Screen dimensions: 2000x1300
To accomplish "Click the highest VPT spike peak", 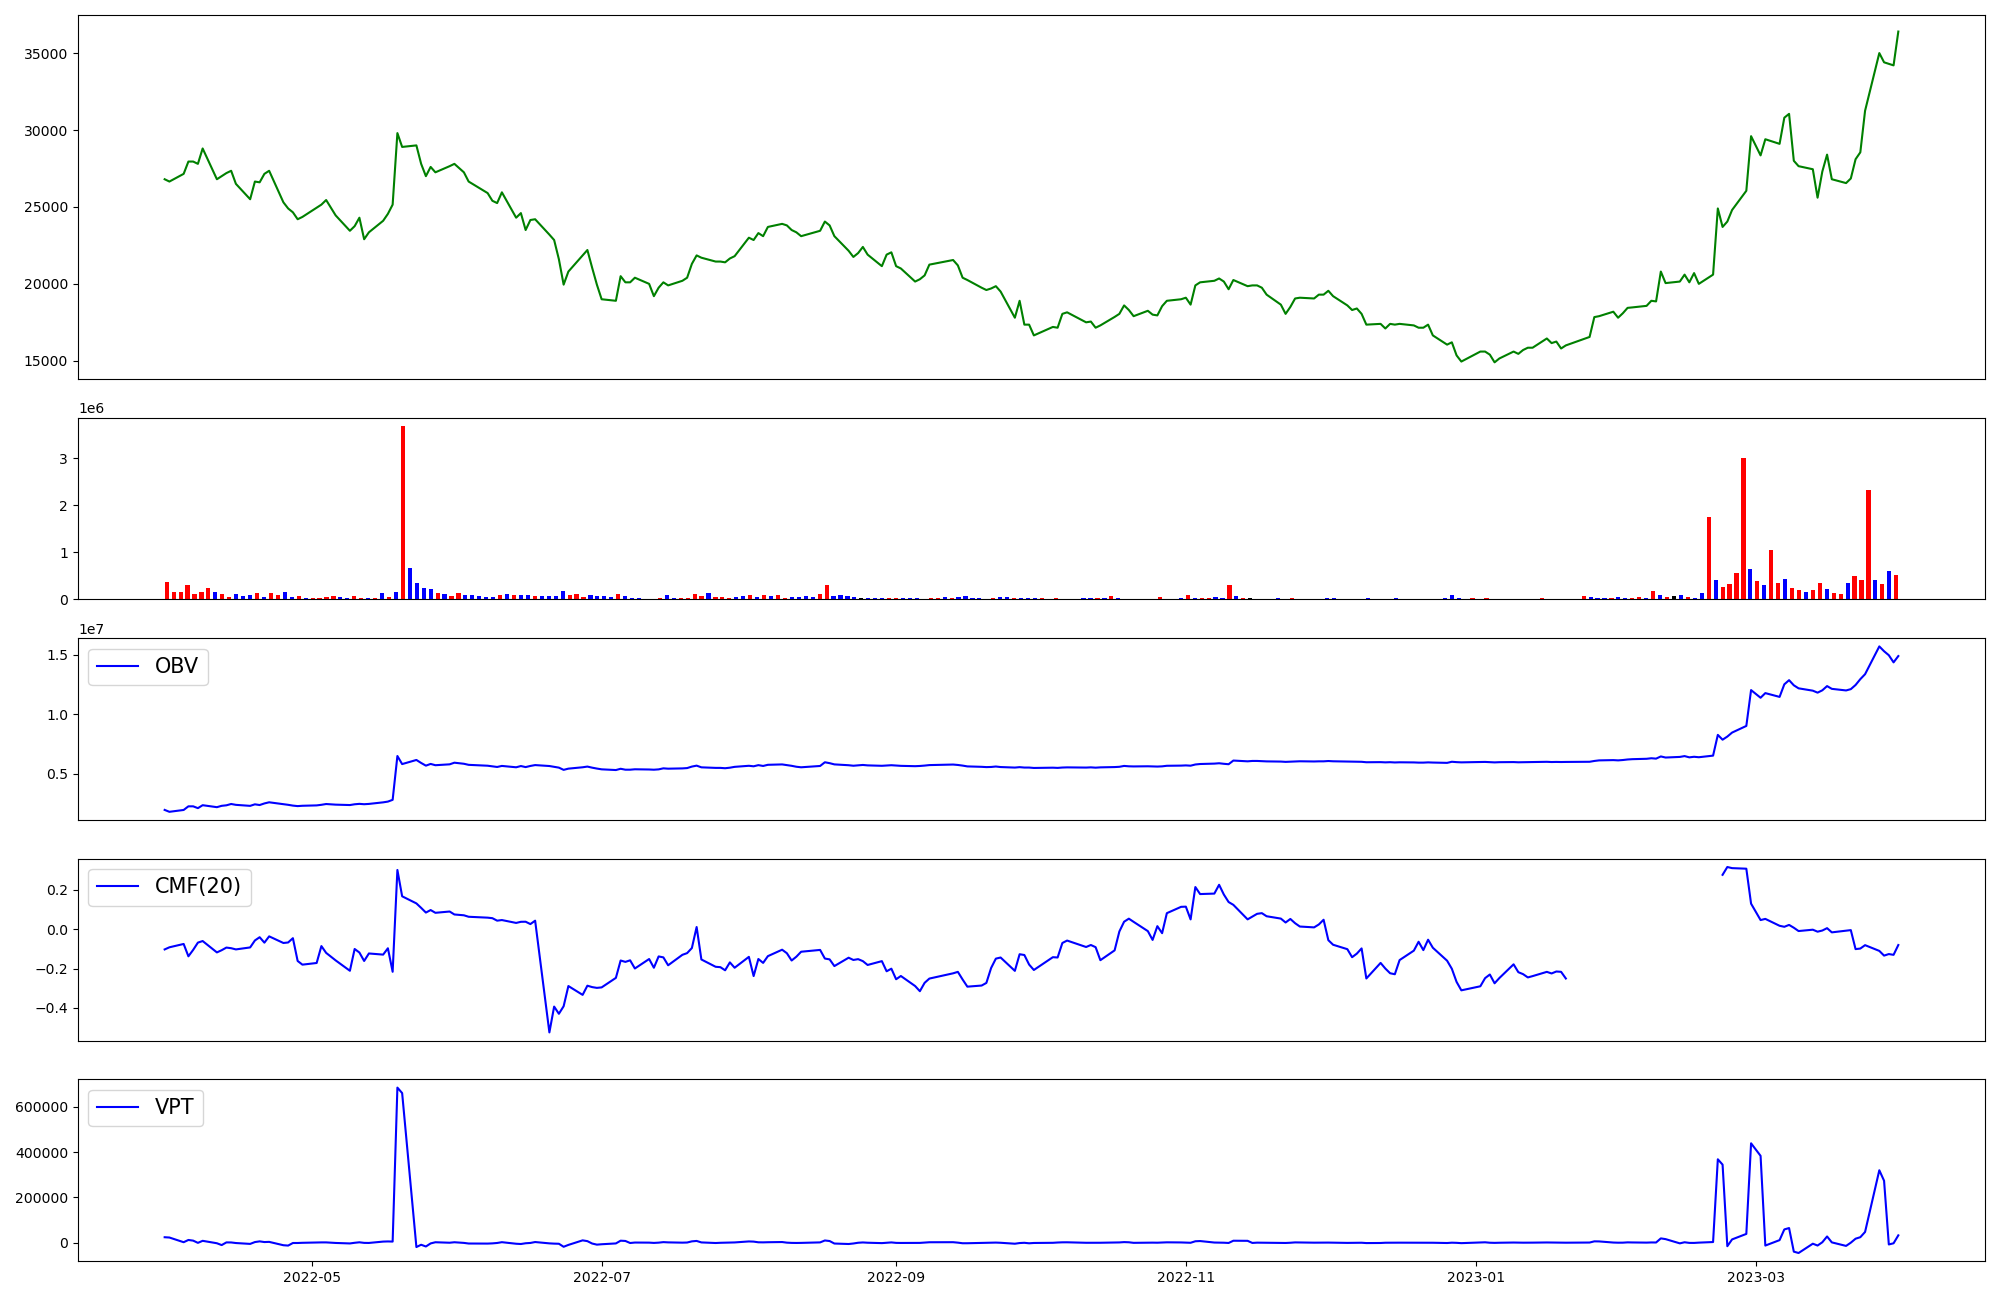I will point(397,1088).
